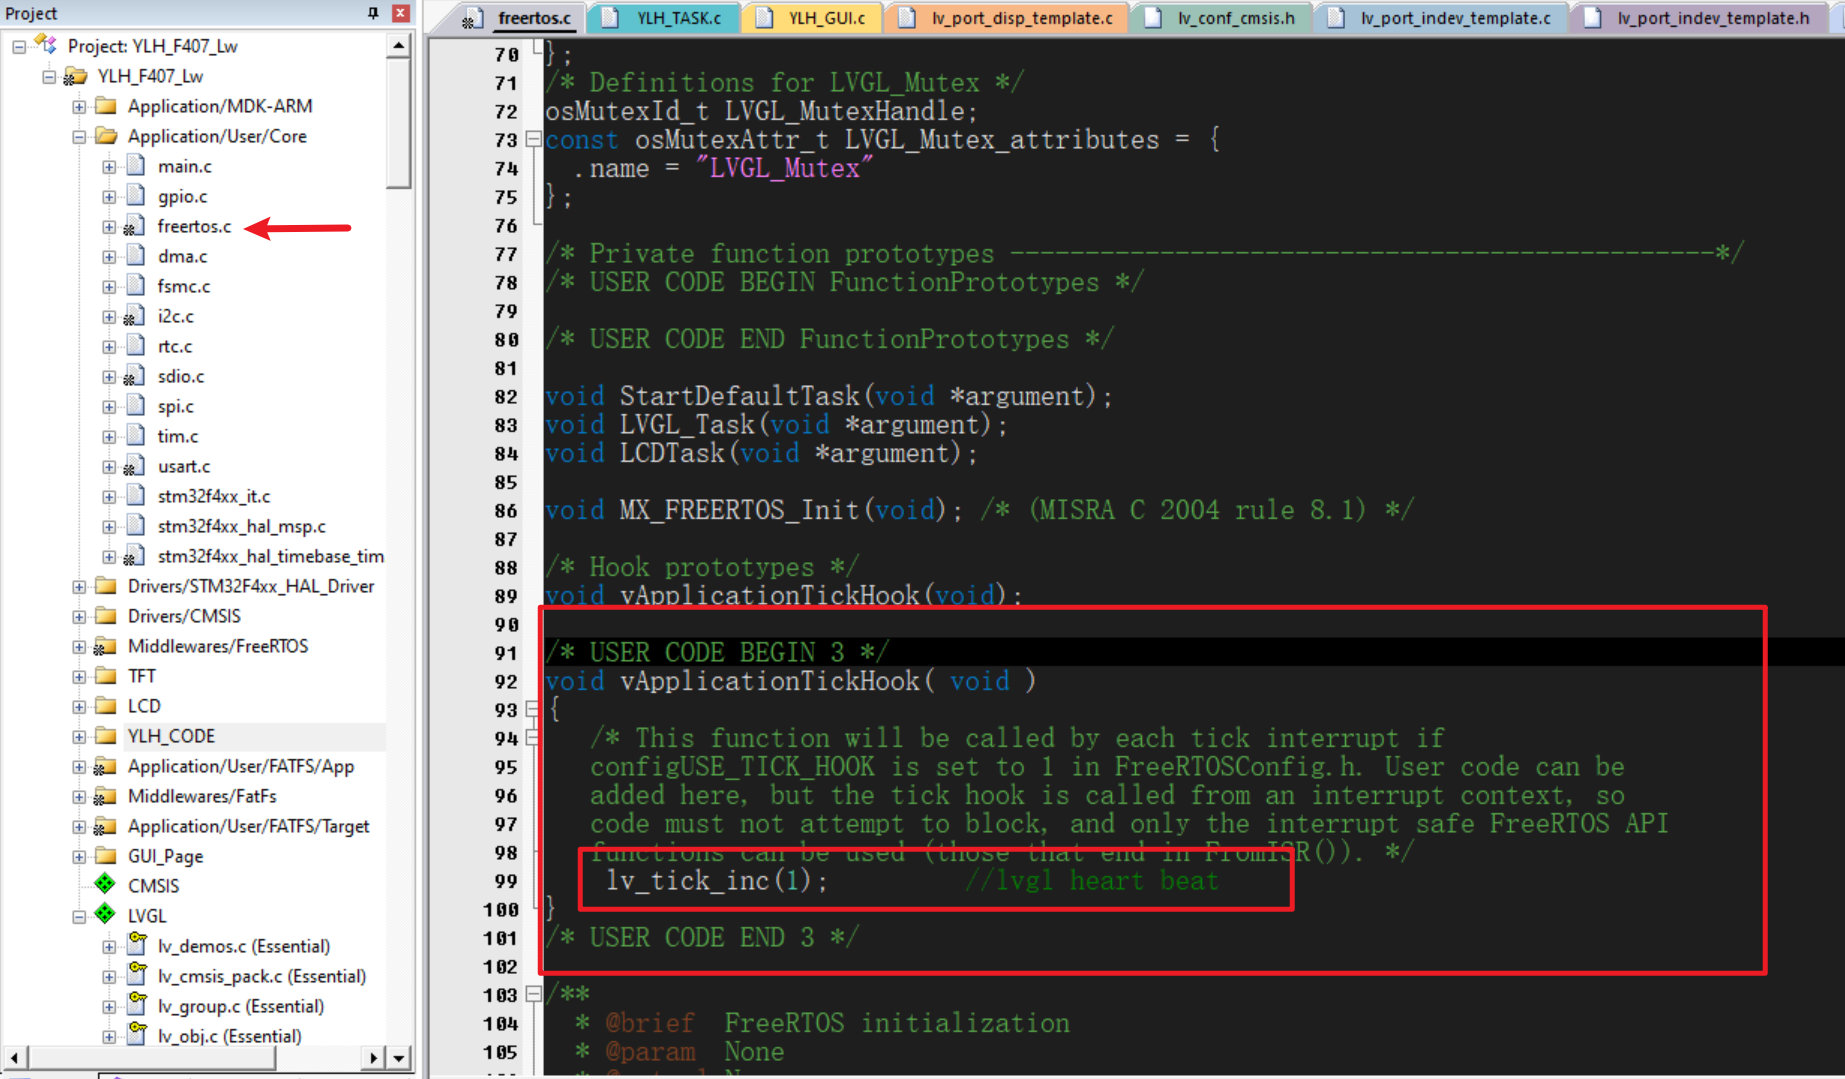The image size is (1845, 1079).
Task: Click the Drivers/CMSIS folder icon
Action: [105, 616]
